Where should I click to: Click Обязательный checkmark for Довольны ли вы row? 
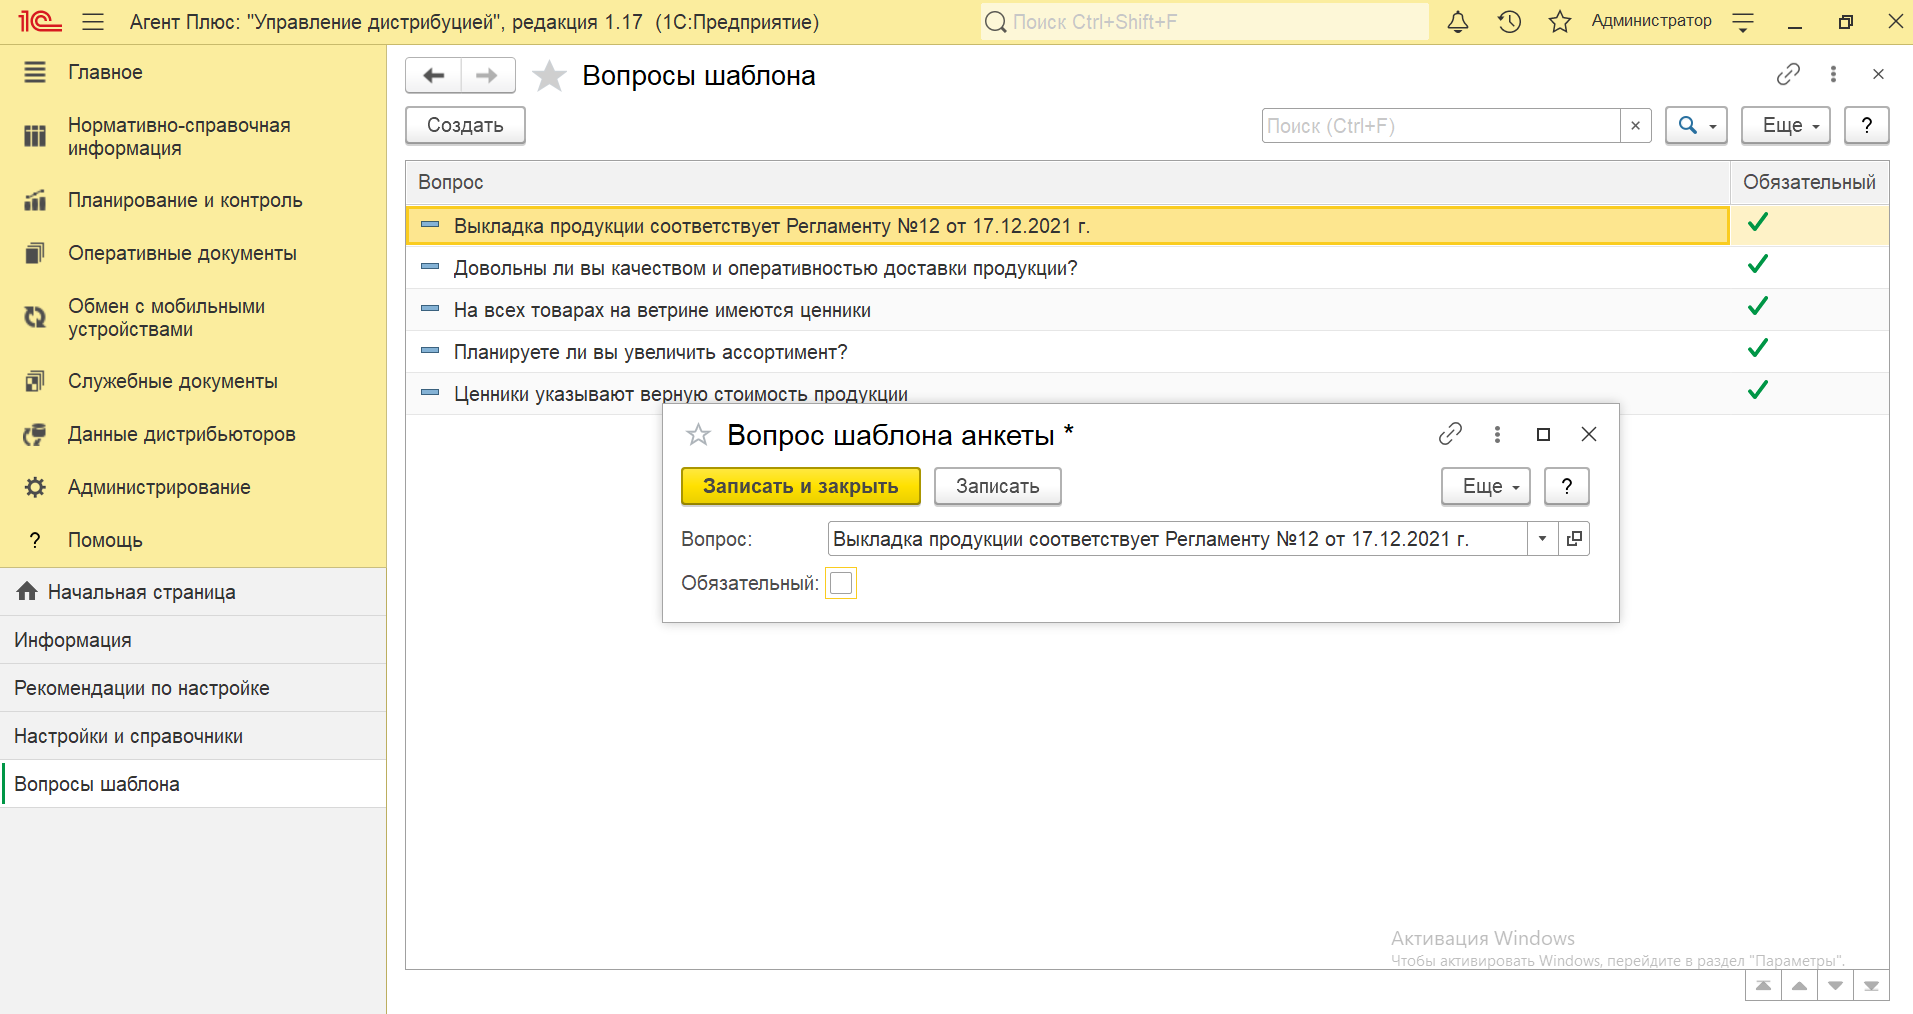[1757, 265]
